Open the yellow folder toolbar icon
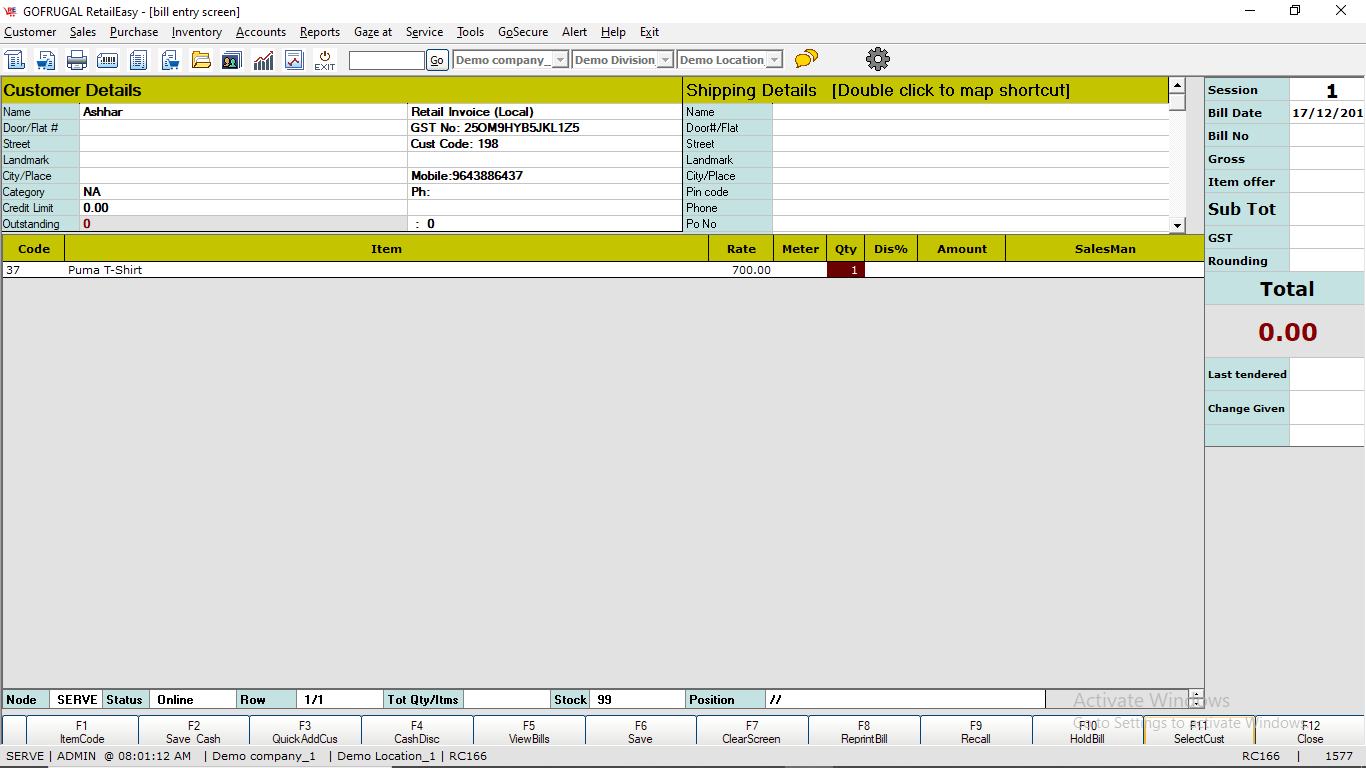The image size is (1366, 768). coord(201,60)
